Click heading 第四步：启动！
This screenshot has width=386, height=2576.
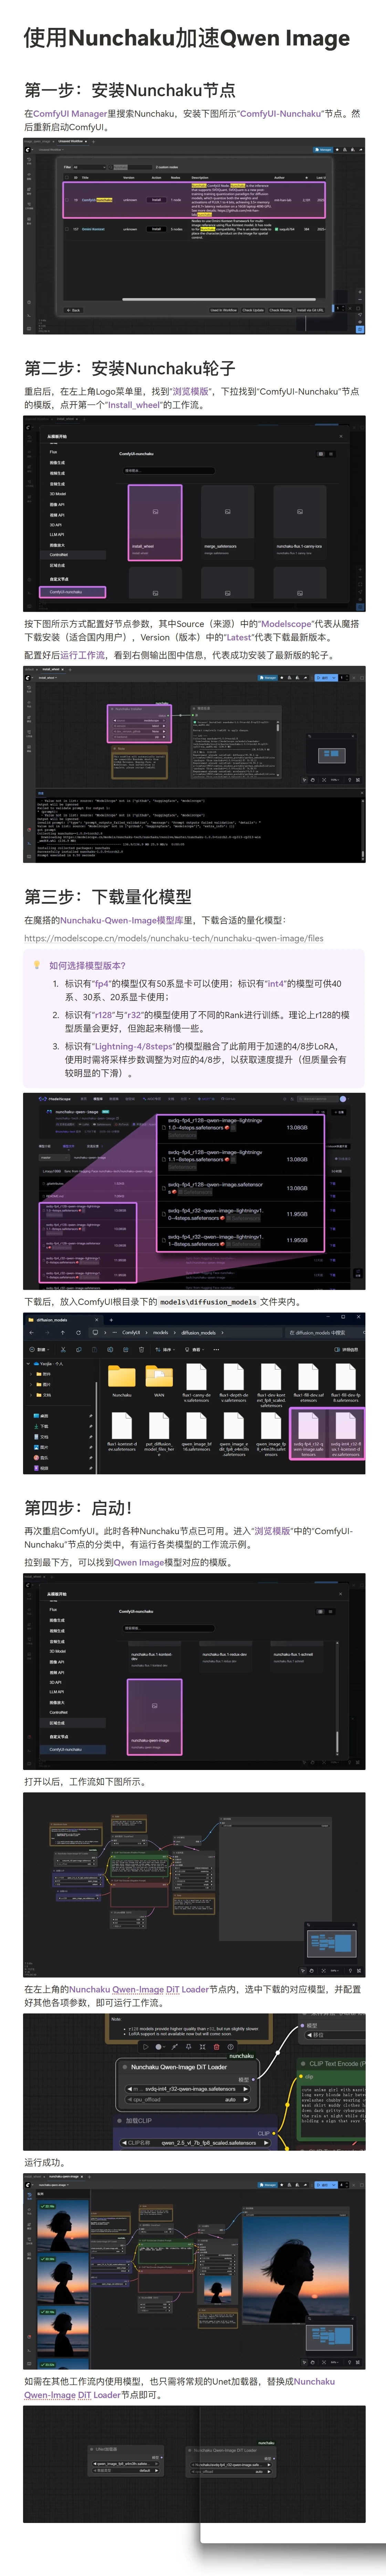pyautogui.click(x=78, y=1508)
